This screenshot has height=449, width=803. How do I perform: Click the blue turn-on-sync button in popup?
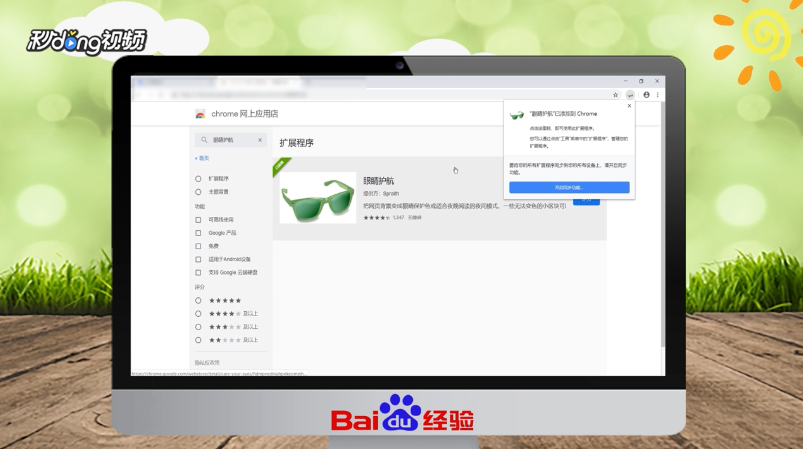pos(569,187)
